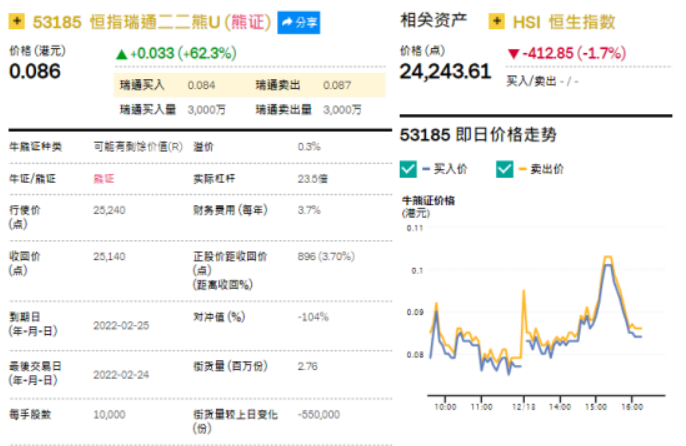Image resolution: width=686 pixels, height=446 pixels.
Task: Toggle the 卖出价 checkbox
Action: click(505, 169)
